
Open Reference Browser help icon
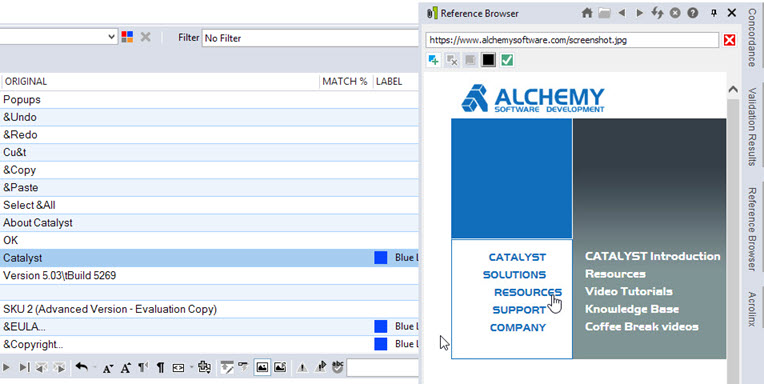point(693,13)
